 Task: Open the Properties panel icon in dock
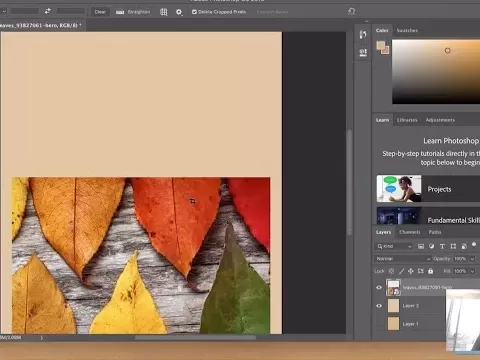coord(363,52)
